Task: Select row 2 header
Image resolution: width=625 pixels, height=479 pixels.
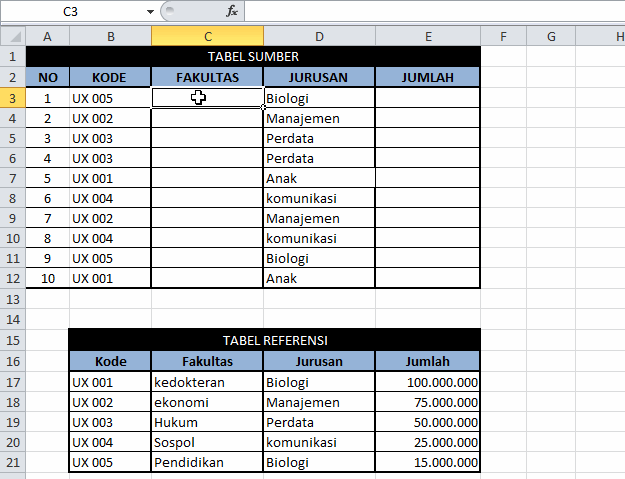Action: 12,77
